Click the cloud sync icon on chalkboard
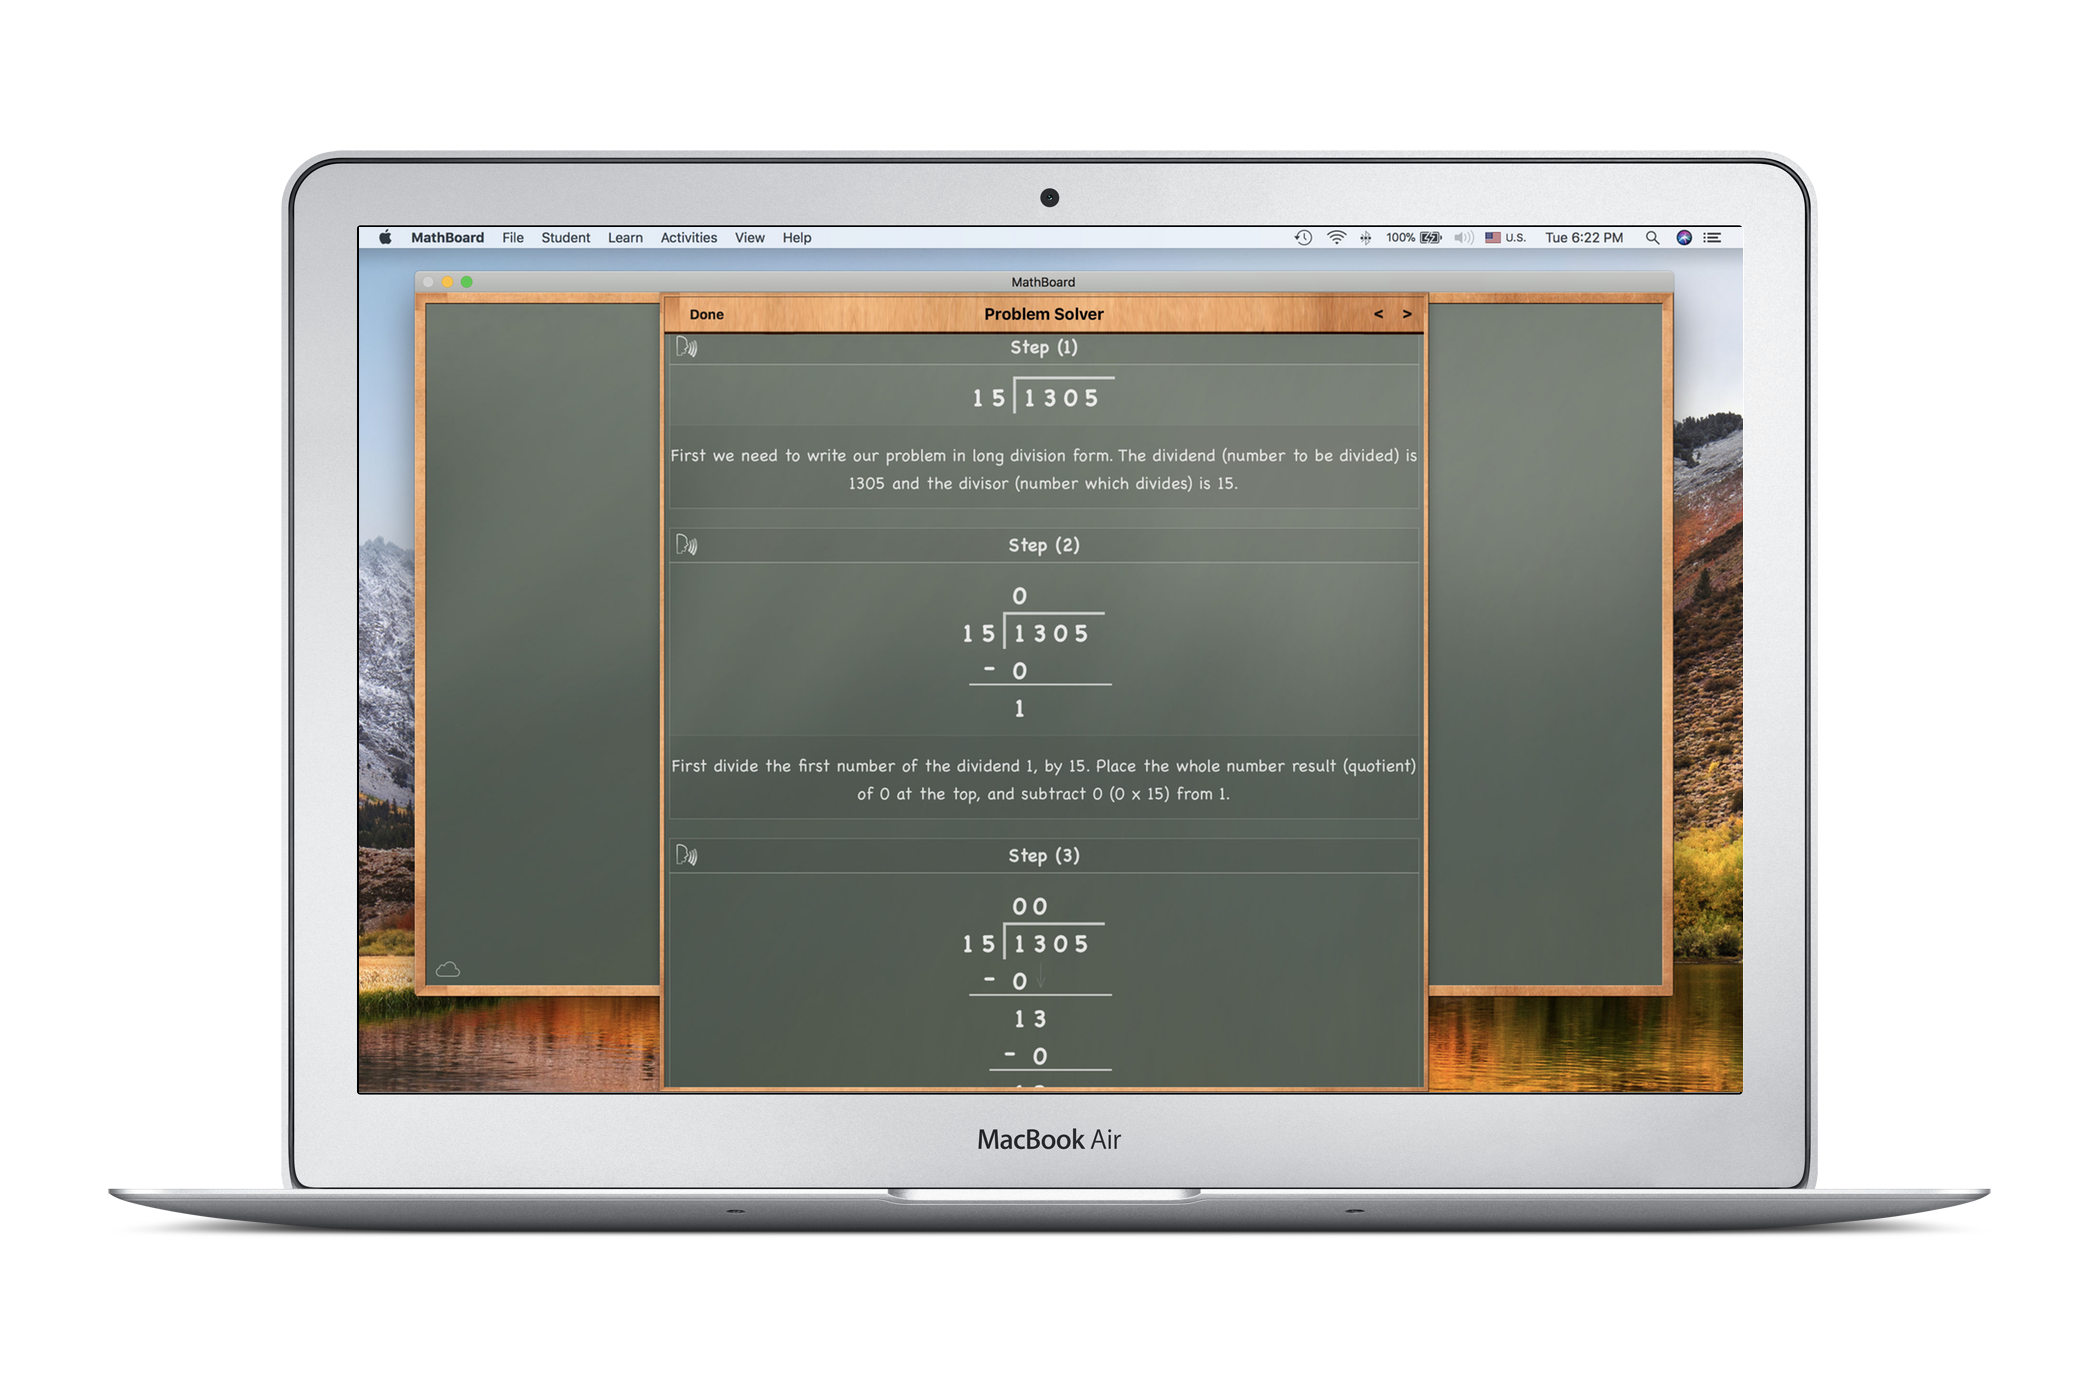 coord(448,969)
